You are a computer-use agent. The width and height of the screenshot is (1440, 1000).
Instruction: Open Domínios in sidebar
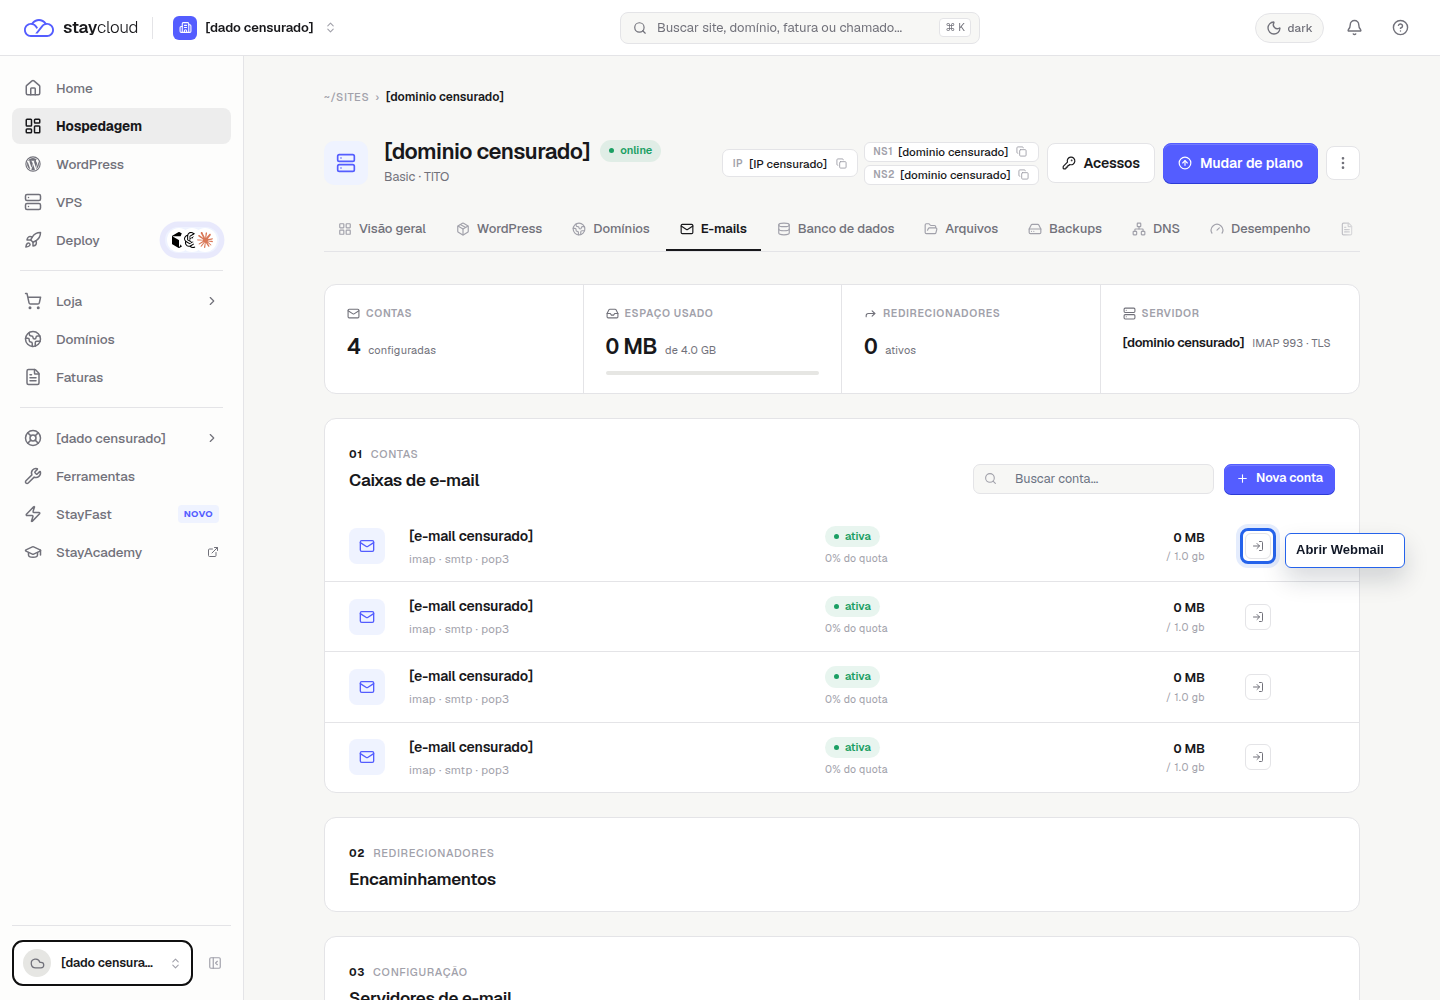pos(121,339)
